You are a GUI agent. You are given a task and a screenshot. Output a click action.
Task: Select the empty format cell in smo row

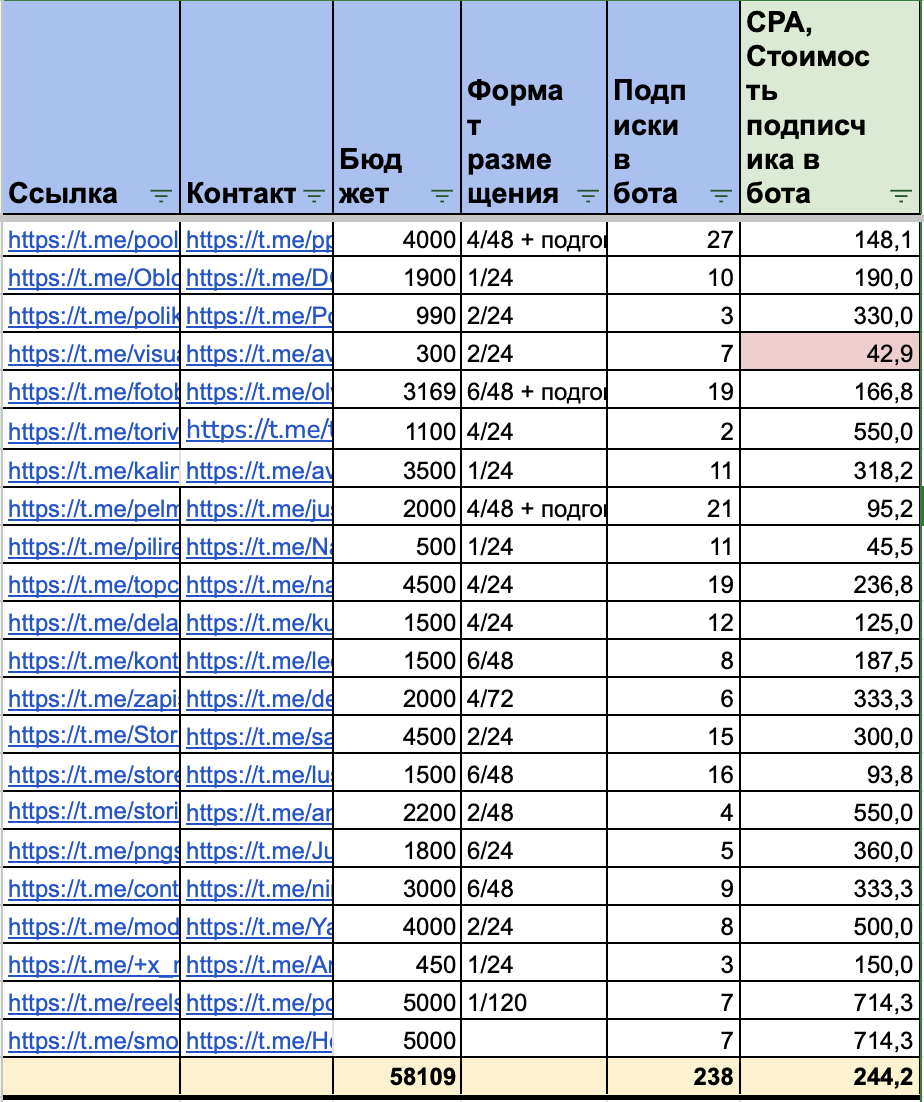[x=534, y=1039]
